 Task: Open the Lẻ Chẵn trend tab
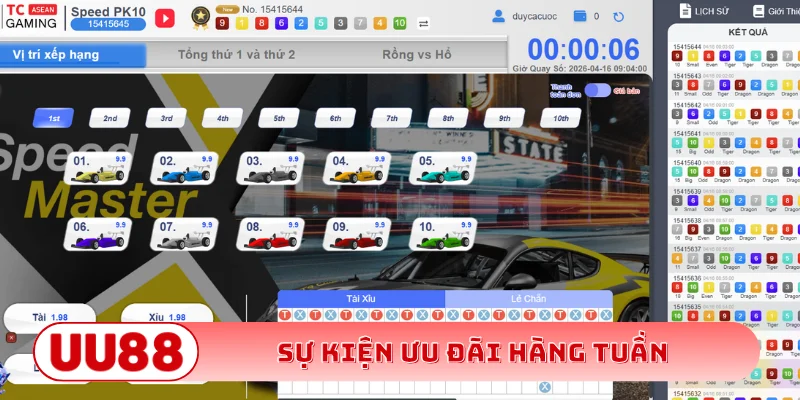pos(529,299)
